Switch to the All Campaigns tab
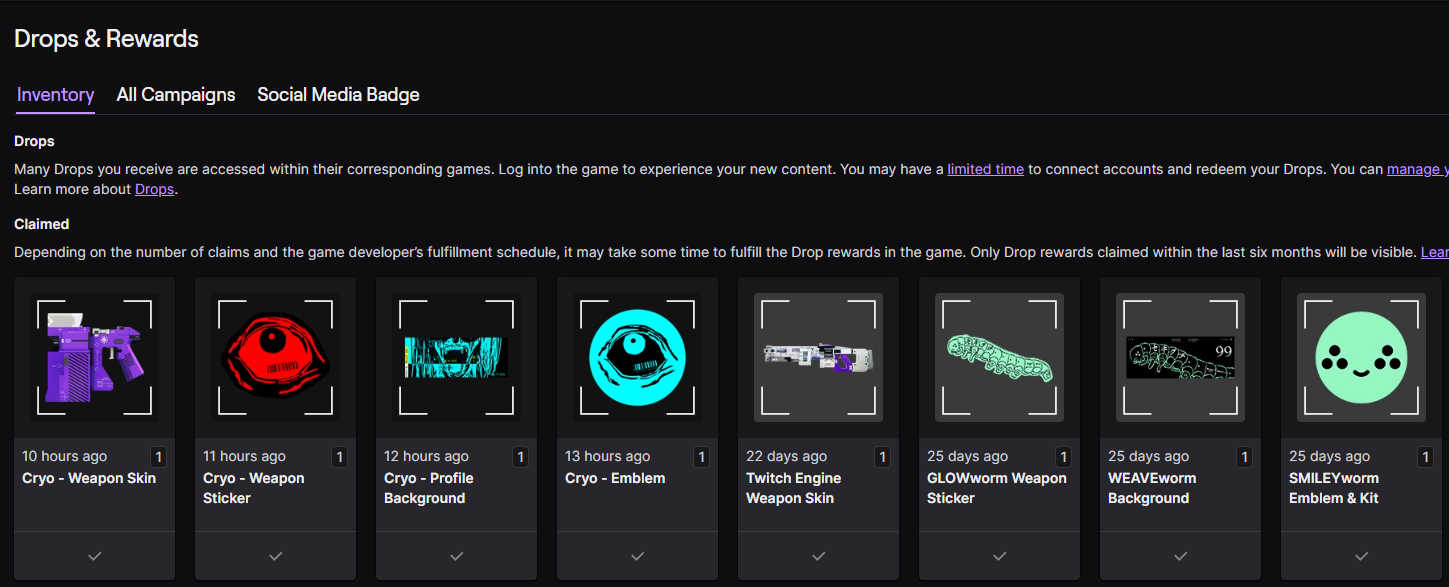The image size is (1449, 587). 176,95
